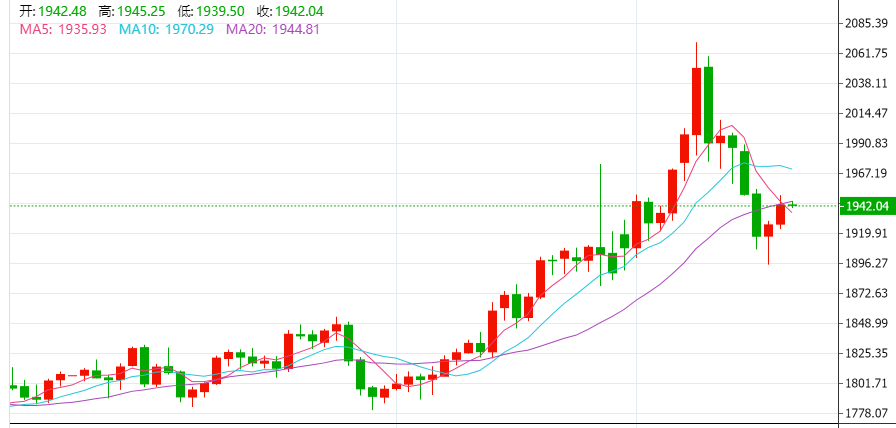Click the 2038.11 price axis label

pyautogui.click(x=867, y=84)
